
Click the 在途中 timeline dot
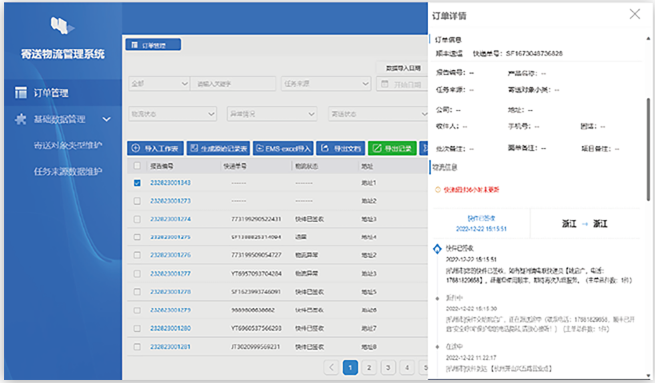(x=437, y=347)
